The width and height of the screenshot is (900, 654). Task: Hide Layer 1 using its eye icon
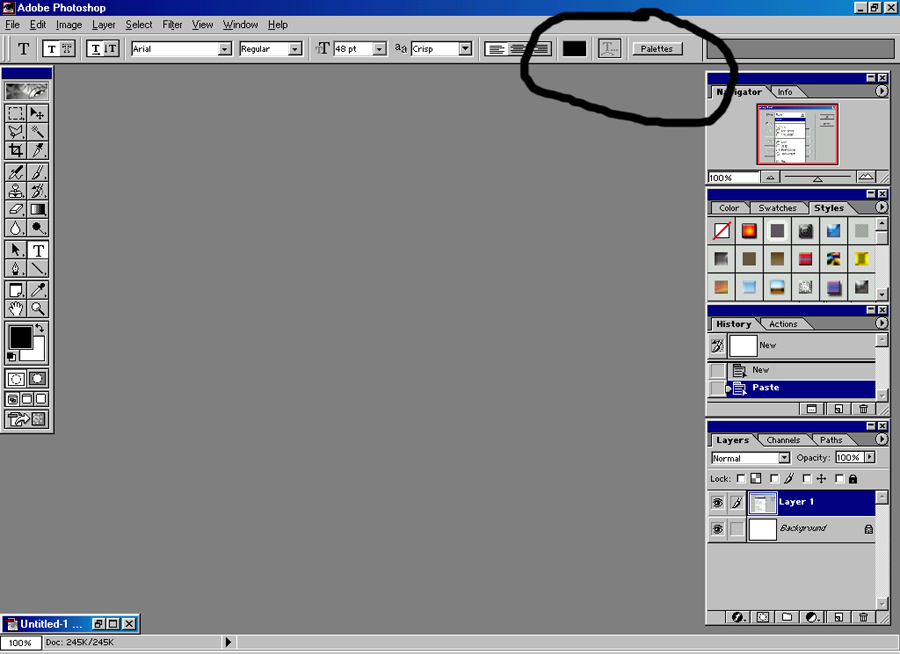point(717,502)
